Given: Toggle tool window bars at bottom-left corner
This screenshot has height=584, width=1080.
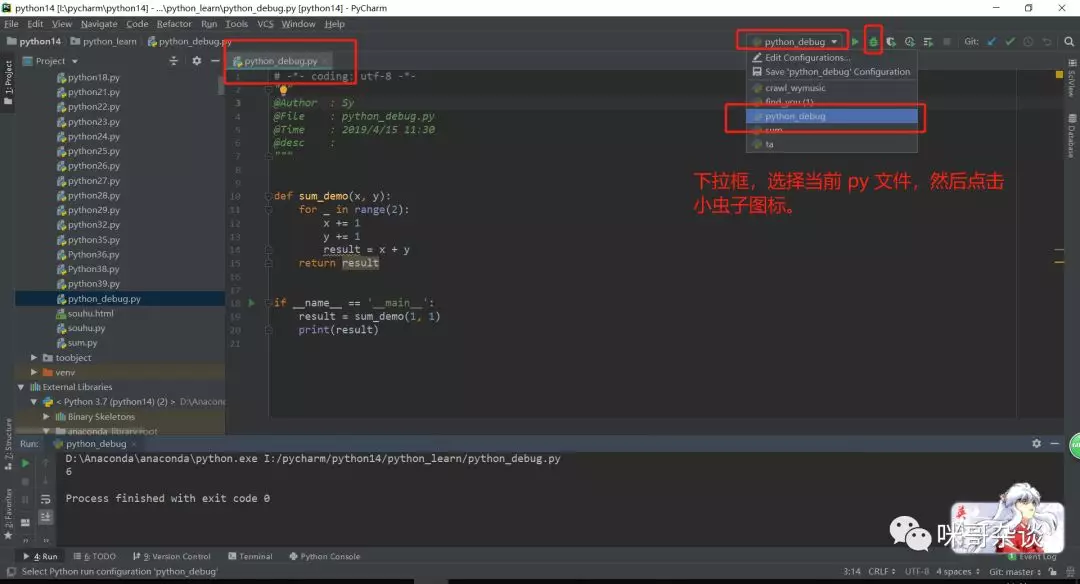Looking at the screenshot, I should coord(10,572).
